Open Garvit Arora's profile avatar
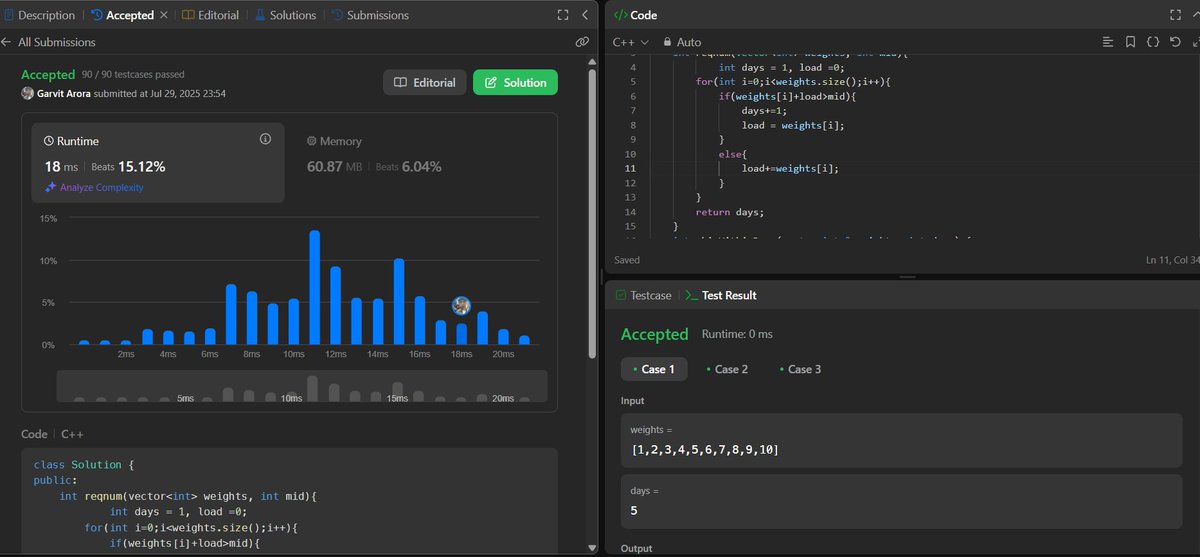This screenshot has width=1200, height=557. click(x=27, y=93)
